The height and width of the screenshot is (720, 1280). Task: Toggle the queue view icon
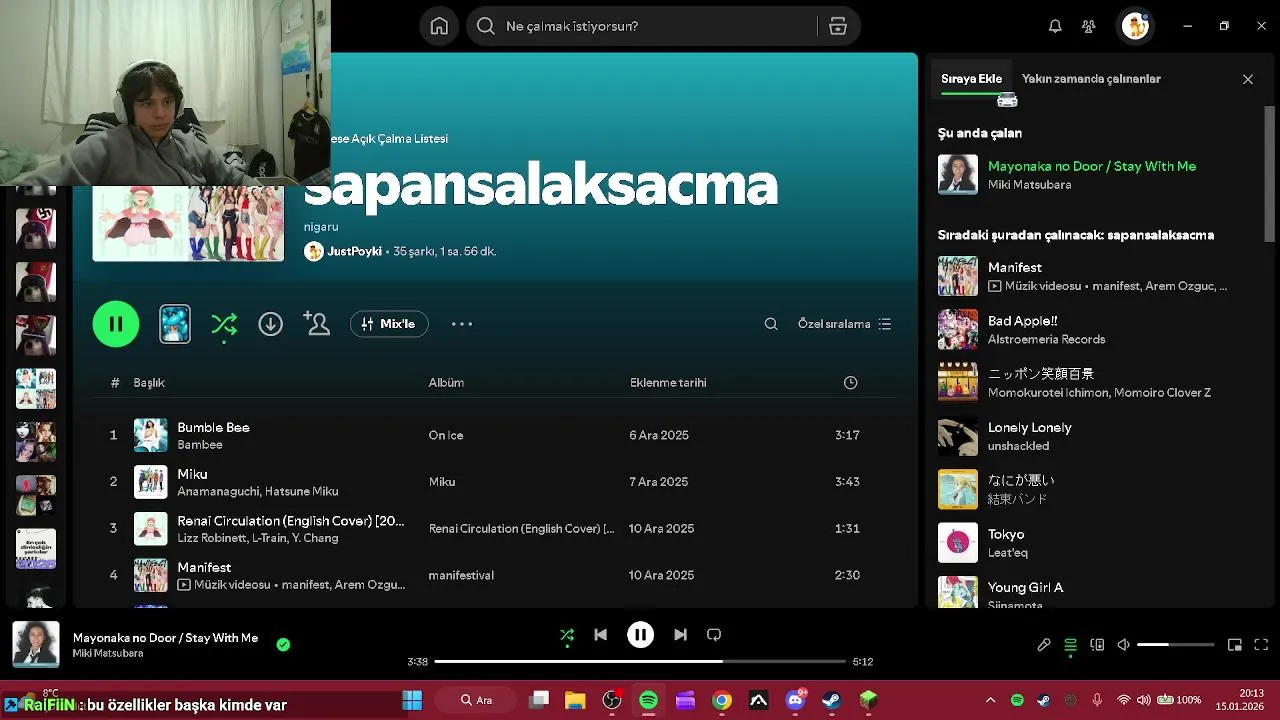(x=1070, y=645)
